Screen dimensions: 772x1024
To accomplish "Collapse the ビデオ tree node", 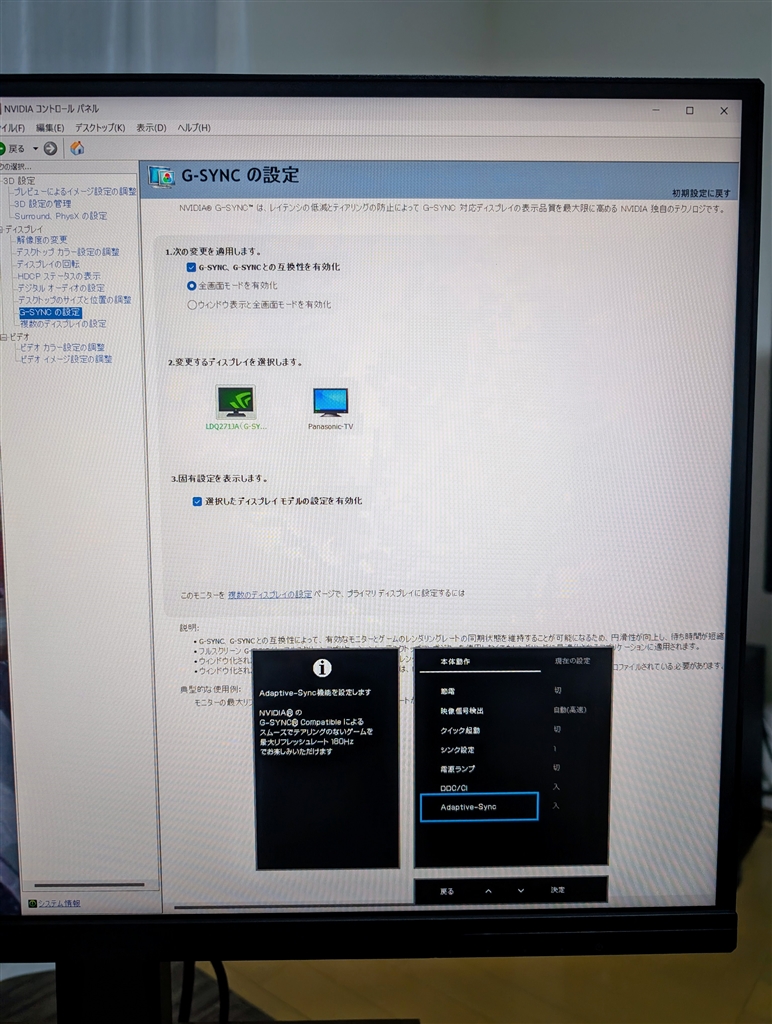I will click(x=3, y=337).
